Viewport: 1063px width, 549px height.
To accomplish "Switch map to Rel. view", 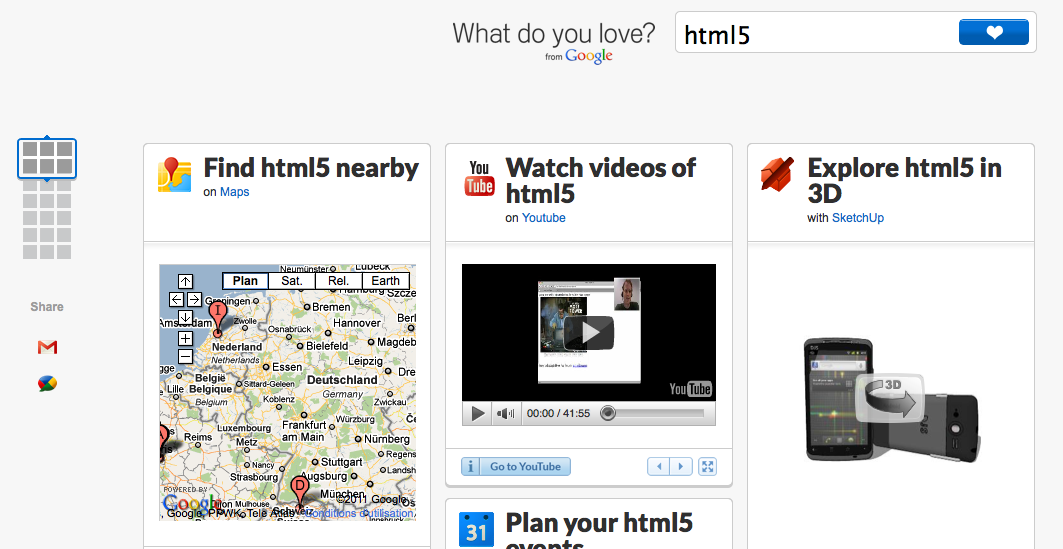I will click(x=338, y=281).
